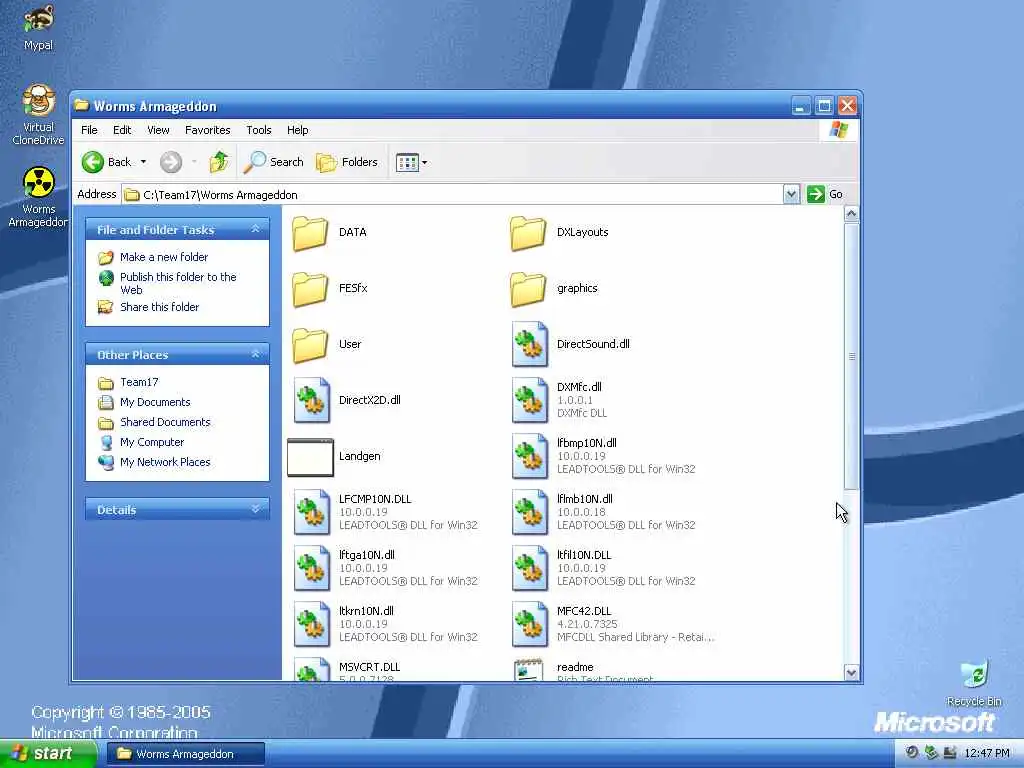
Task: Click the scrollbar up arrow
Action: pyautogui.click(x=851, y=214)
